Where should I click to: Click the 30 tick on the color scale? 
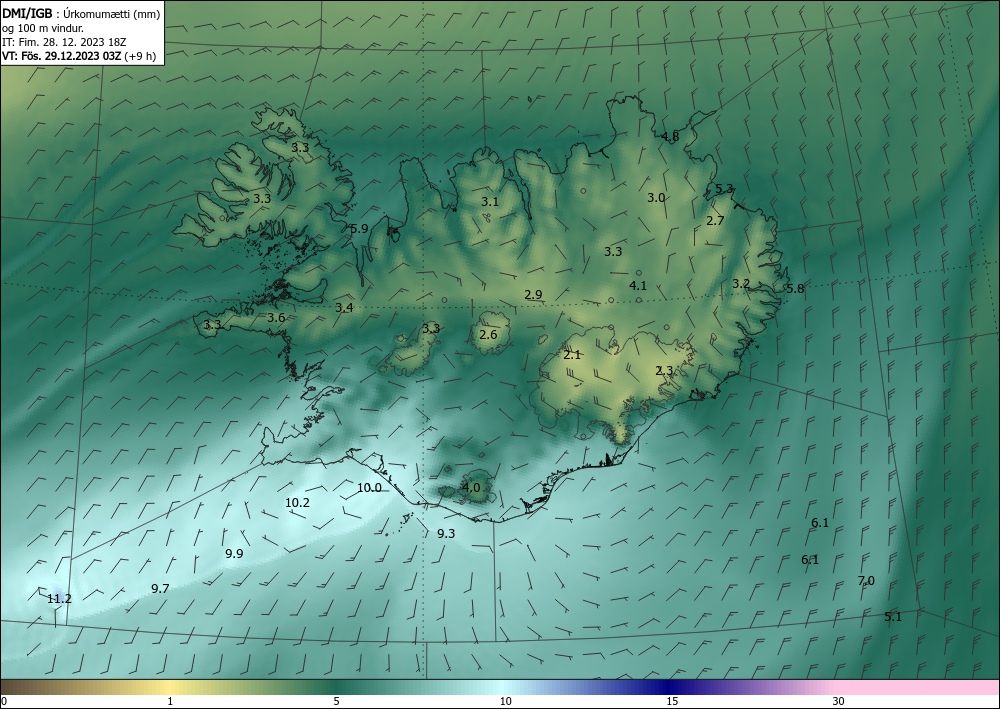coord(839,701)
